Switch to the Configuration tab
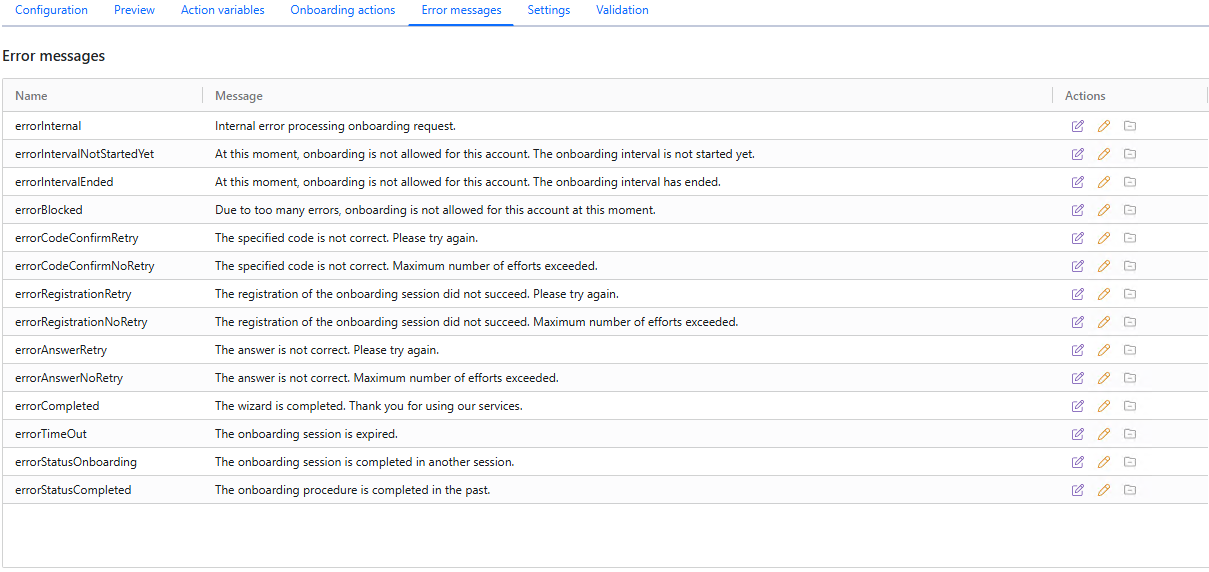The height and width of the screenshot is (572, 1209). pyautogui.click(x=51, y=10)
